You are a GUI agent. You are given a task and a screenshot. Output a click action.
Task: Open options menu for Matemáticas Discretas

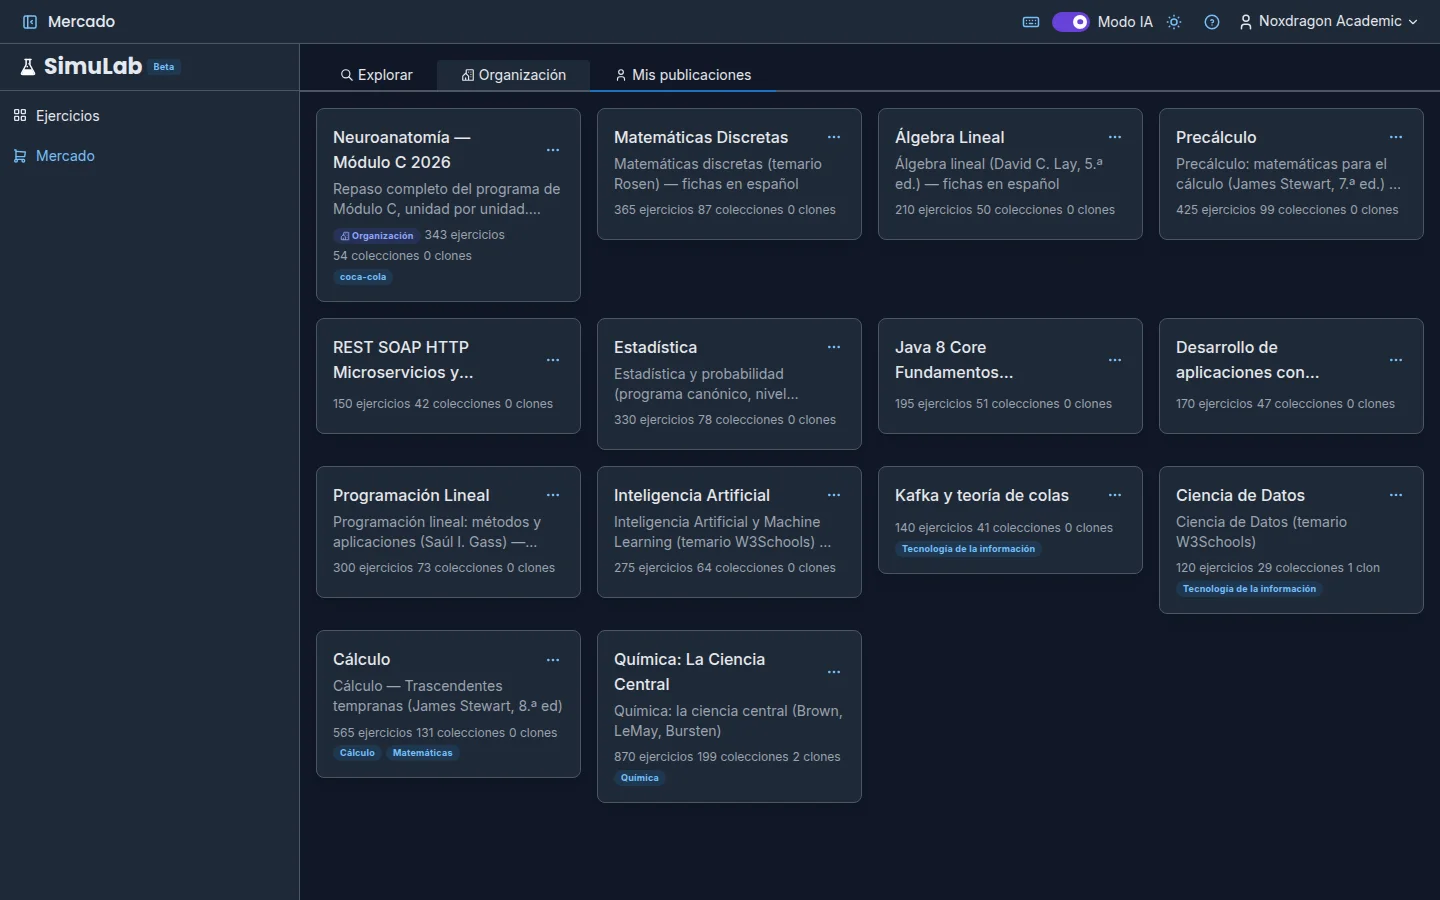tap(834, 137)
